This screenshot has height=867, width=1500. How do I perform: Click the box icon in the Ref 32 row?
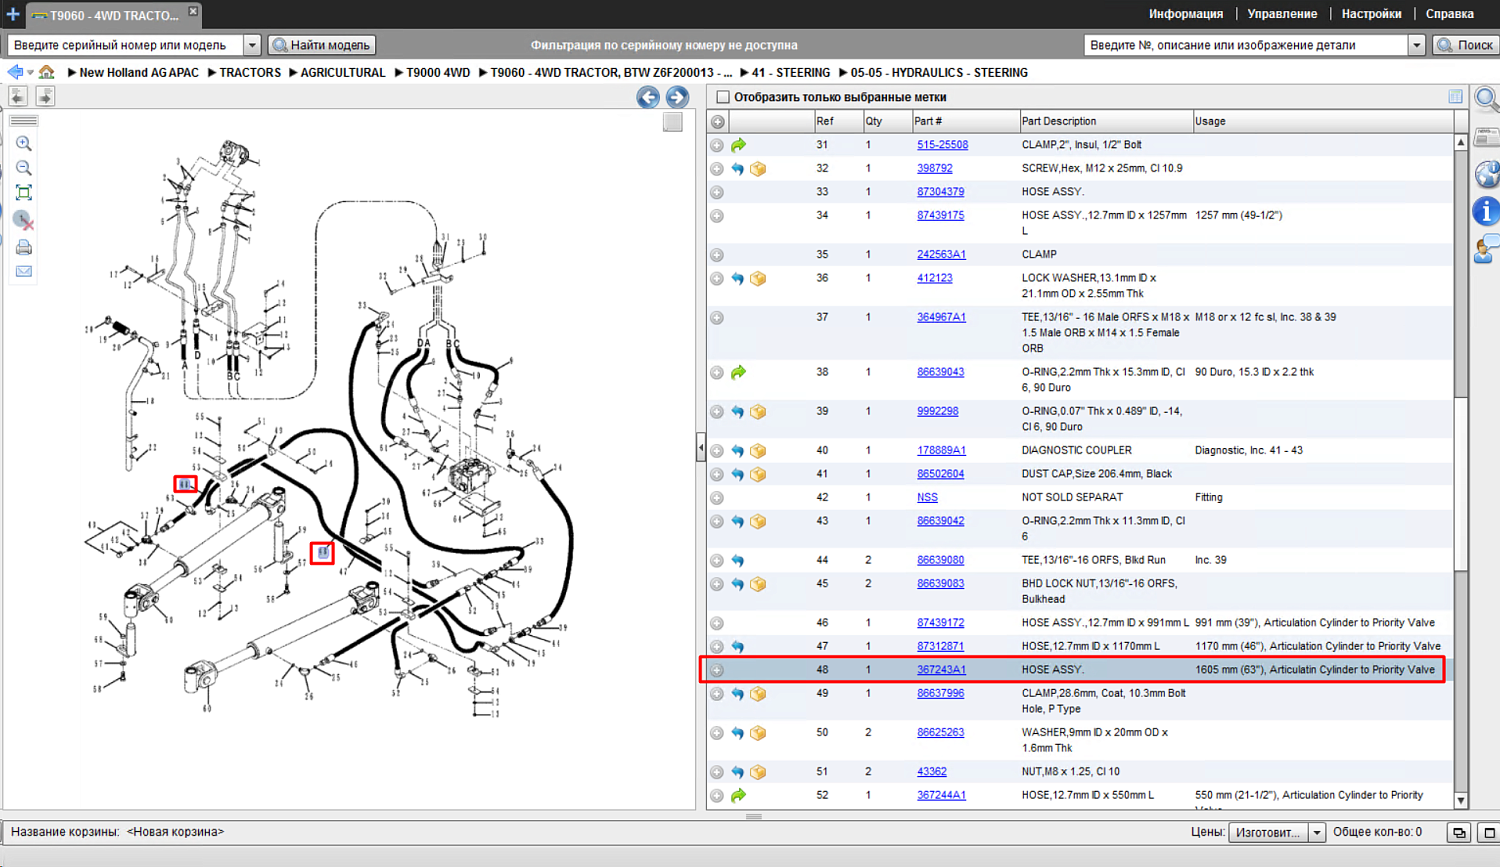point(758,169)
